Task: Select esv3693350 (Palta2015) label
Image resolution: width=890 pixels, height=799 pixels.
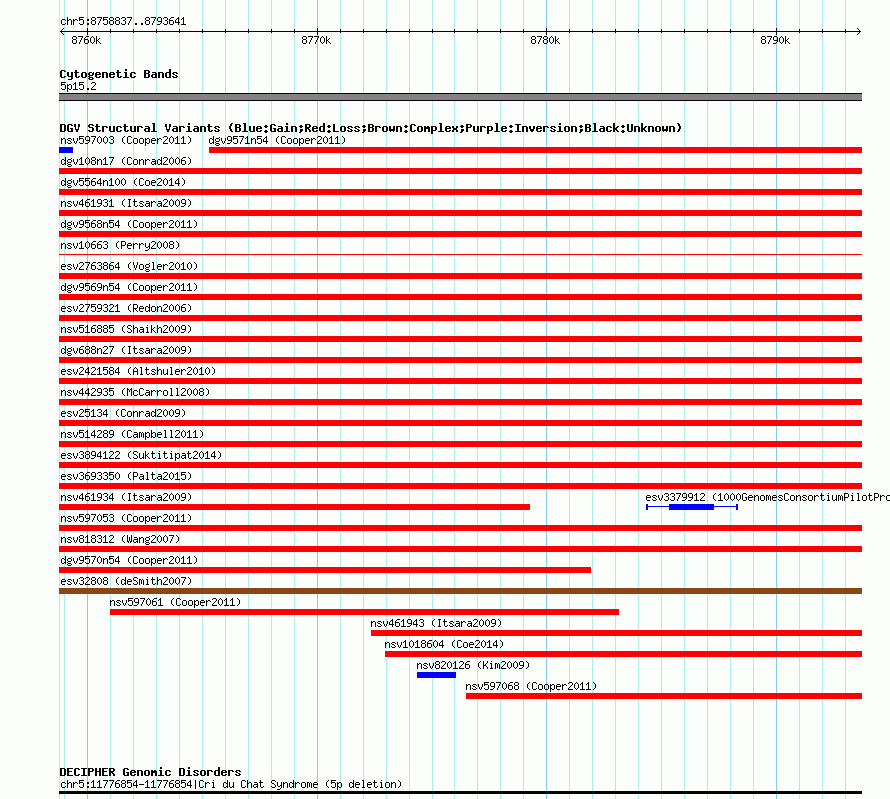Action: point(126,476)
